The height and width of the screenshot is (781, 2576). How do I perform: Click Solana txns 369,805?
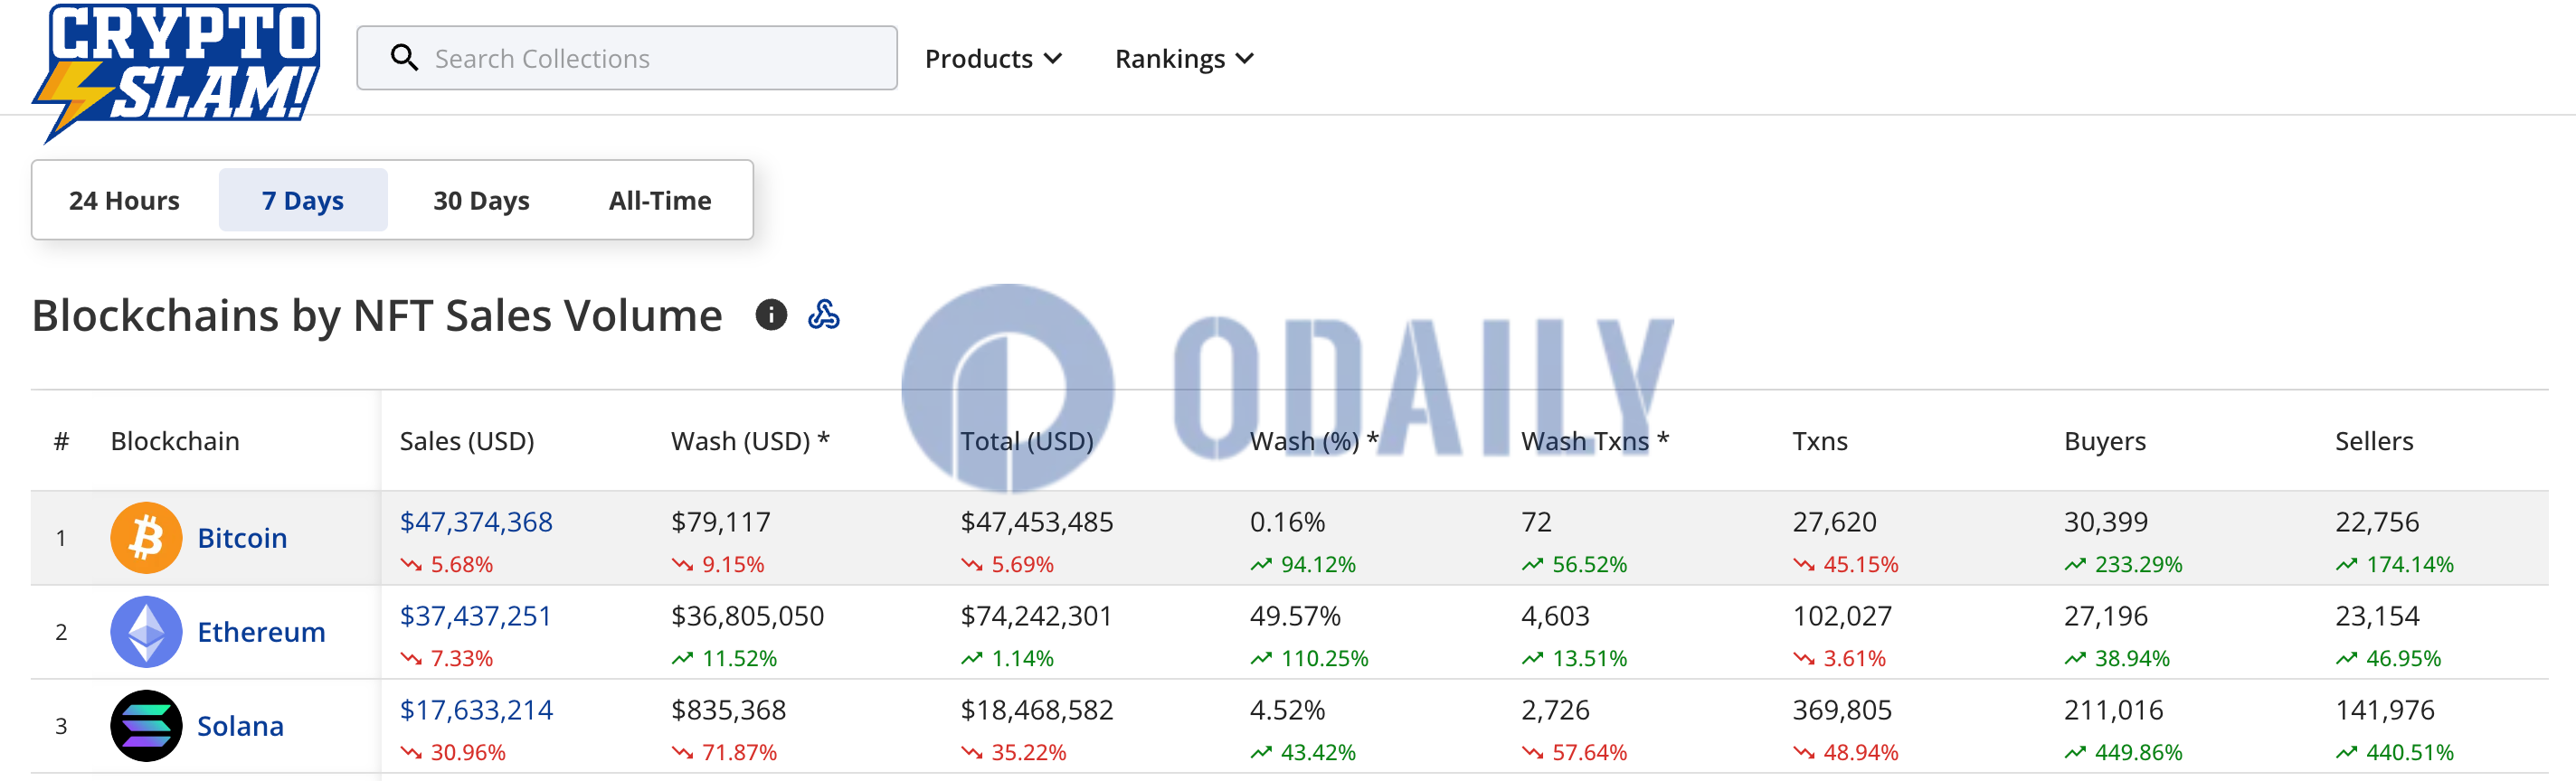click(1842, 710)
